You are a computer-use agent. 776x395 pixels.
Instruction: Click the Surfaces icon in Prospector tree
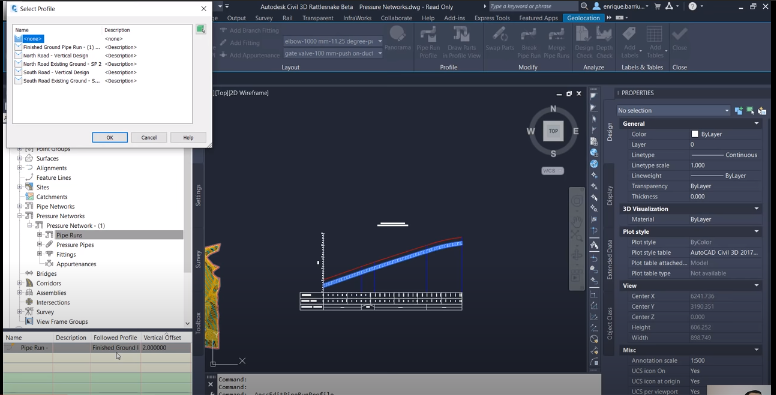coord(29,158)
